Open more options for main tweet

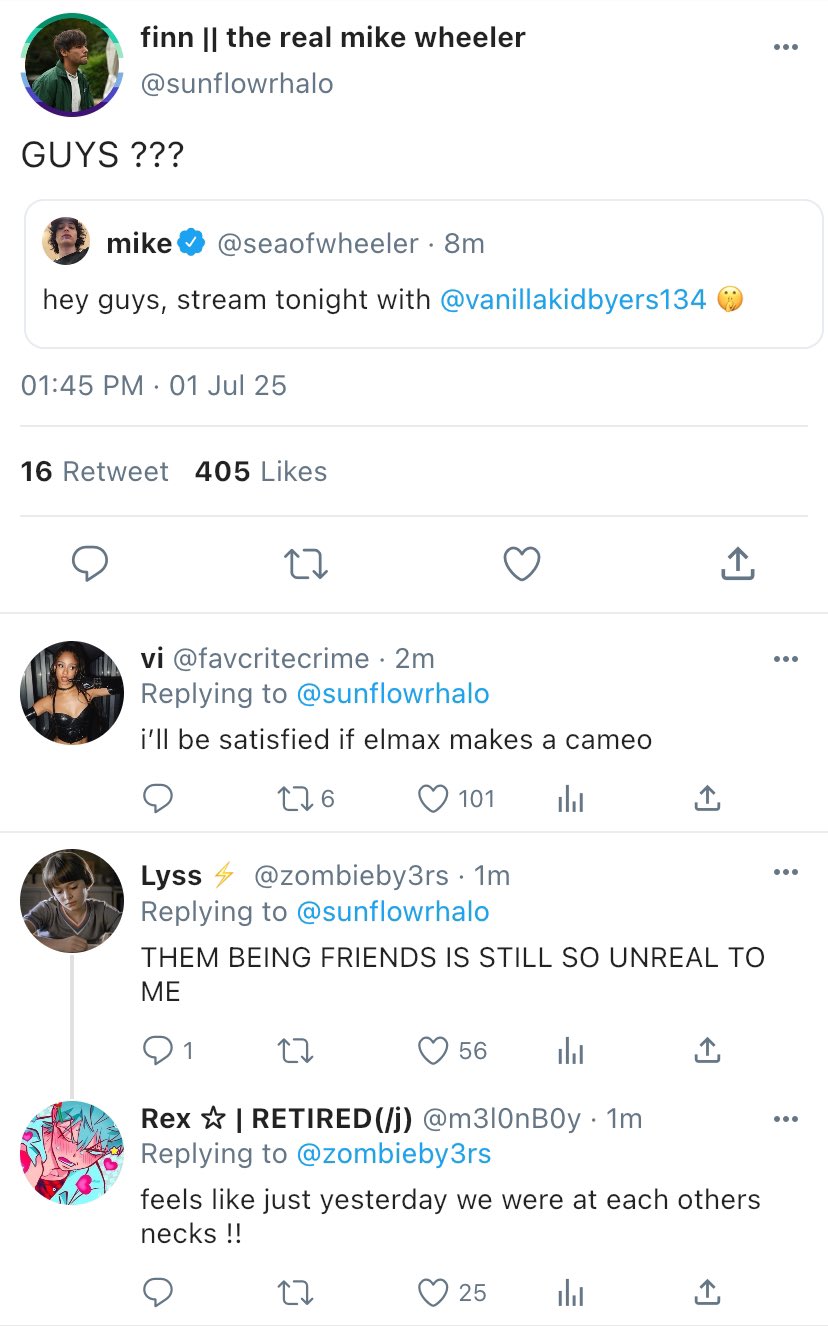coord(786,48)
